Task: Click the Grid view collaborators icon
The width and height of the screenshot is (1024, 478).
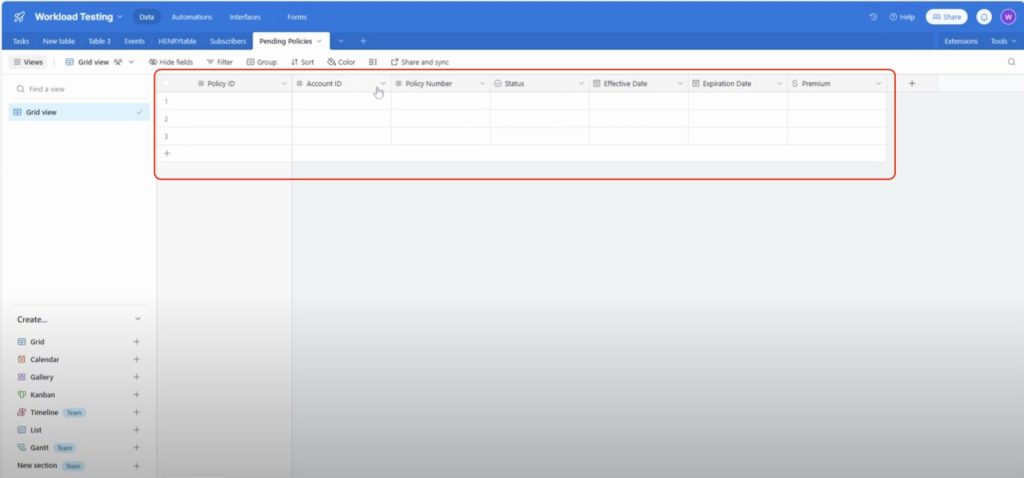Action: [x=118, y=62]
